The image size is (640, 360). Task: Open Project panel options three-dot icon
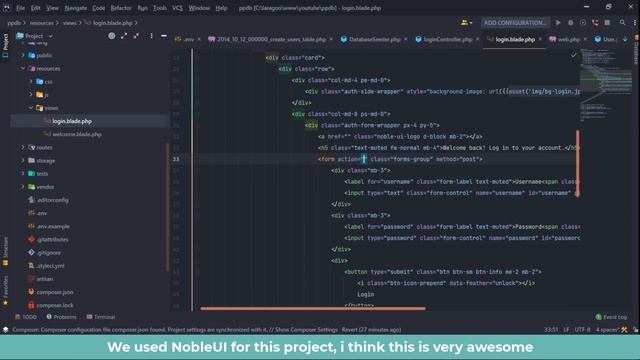[x=151, y=36]
